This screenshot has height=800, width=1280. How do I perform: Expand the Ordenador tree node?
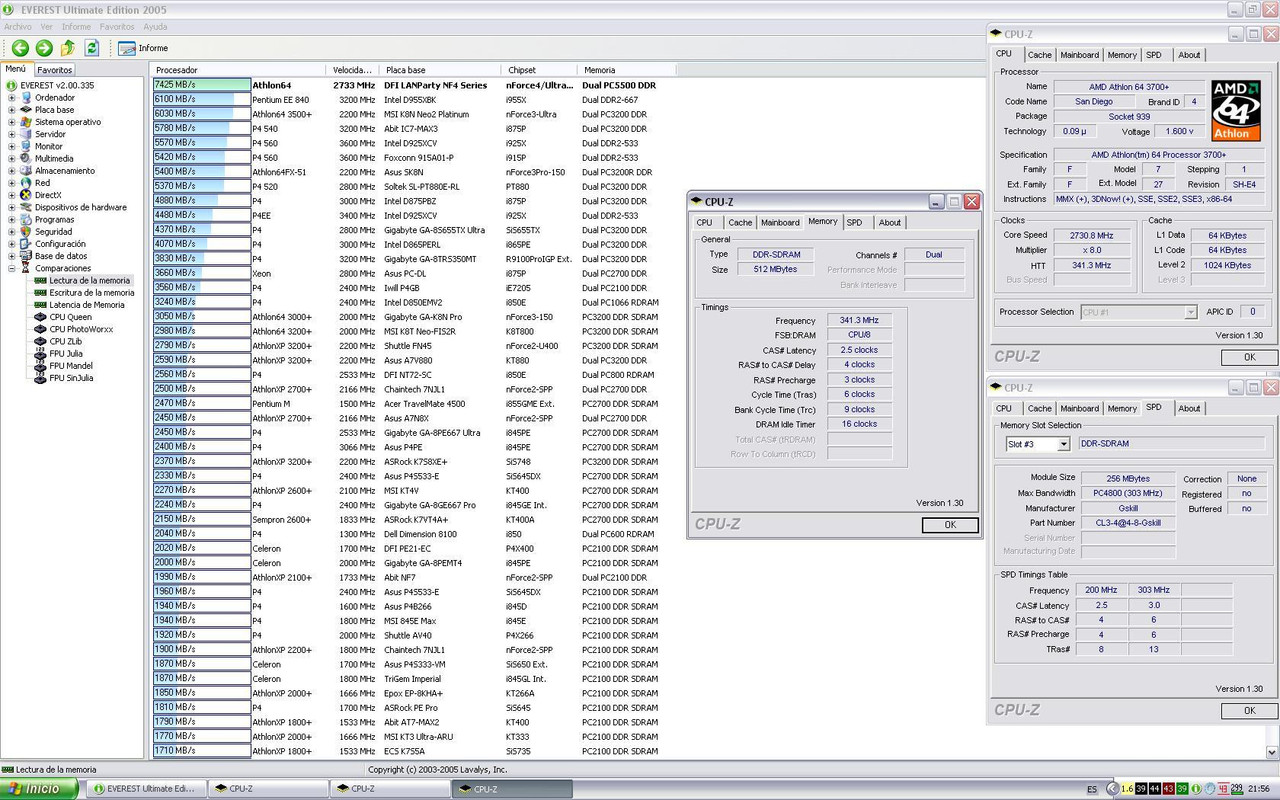12,98
